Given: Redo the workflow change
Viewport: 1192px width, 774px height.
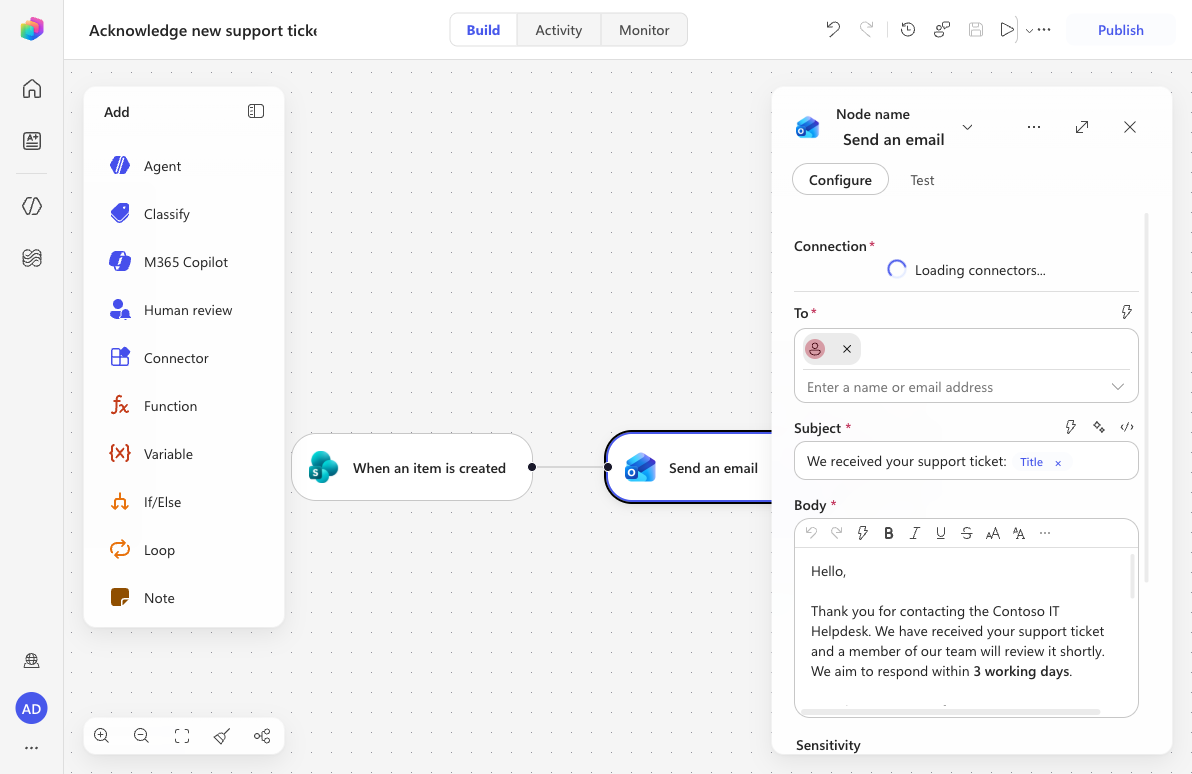Looking at the screenshot, I should [866, 30].
